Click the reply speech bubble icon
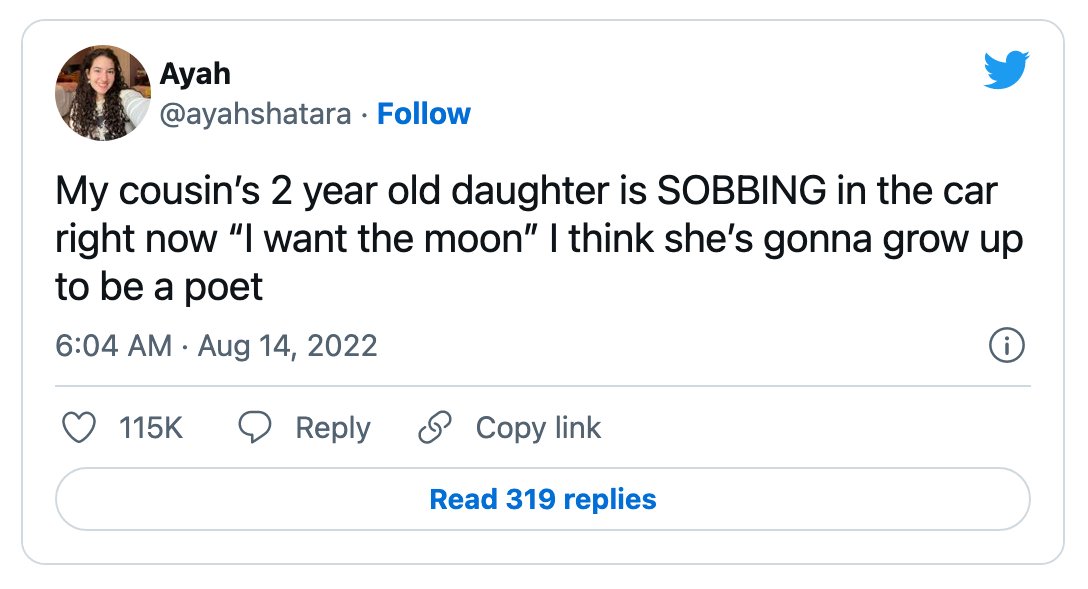The width and height of the screenshot is (1088, 589). (x=255, y=427)
